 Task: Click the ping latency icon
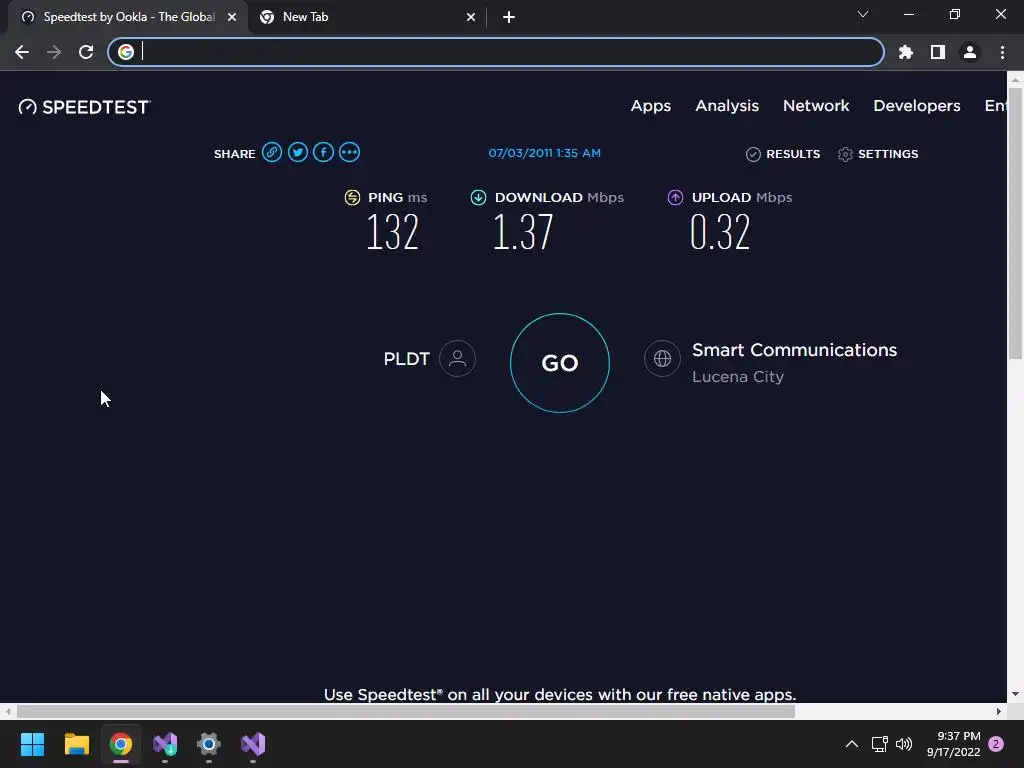(x=352, y=197)
